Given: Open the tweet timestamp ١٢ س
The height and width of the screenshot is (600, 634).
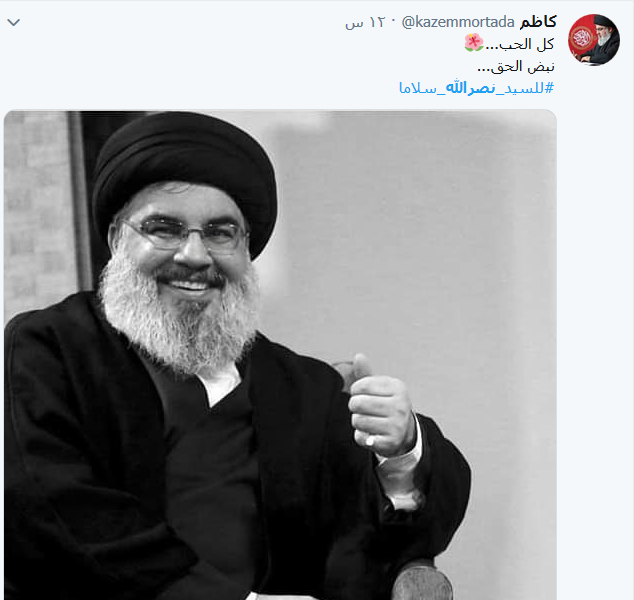Looking at the screenshot, I should (365, 23).
